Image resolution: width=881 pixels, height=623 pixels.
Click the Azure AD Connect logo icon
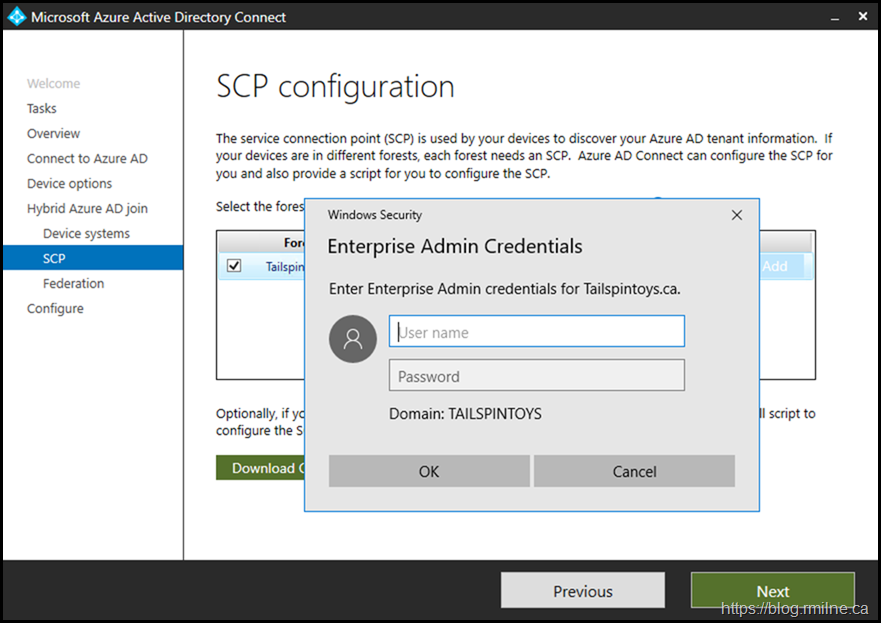coord(17,17)
